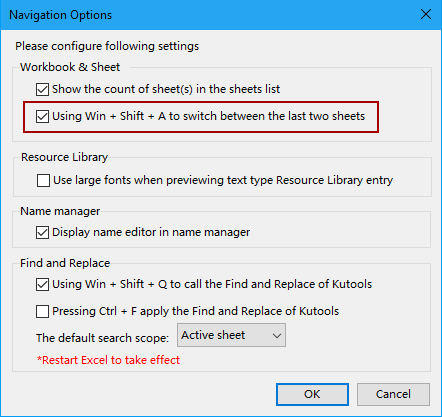
Task: Uncheck the Display name editor in name manager box
Action: [x=42, y=233]
